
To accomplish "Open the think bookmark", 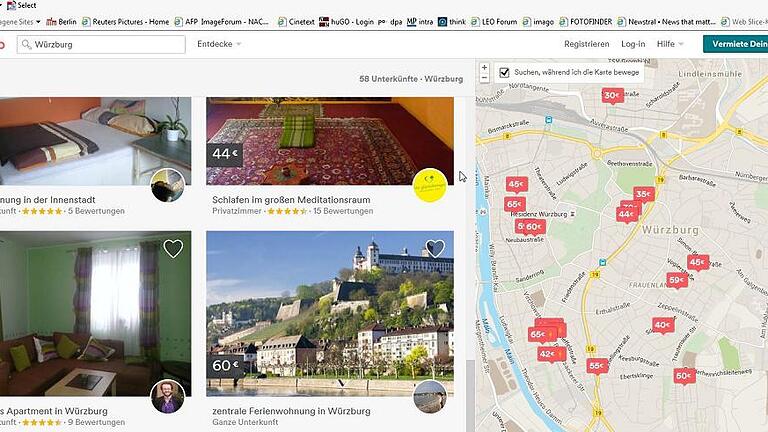I will pyautogui.click(x=452, y=22).
